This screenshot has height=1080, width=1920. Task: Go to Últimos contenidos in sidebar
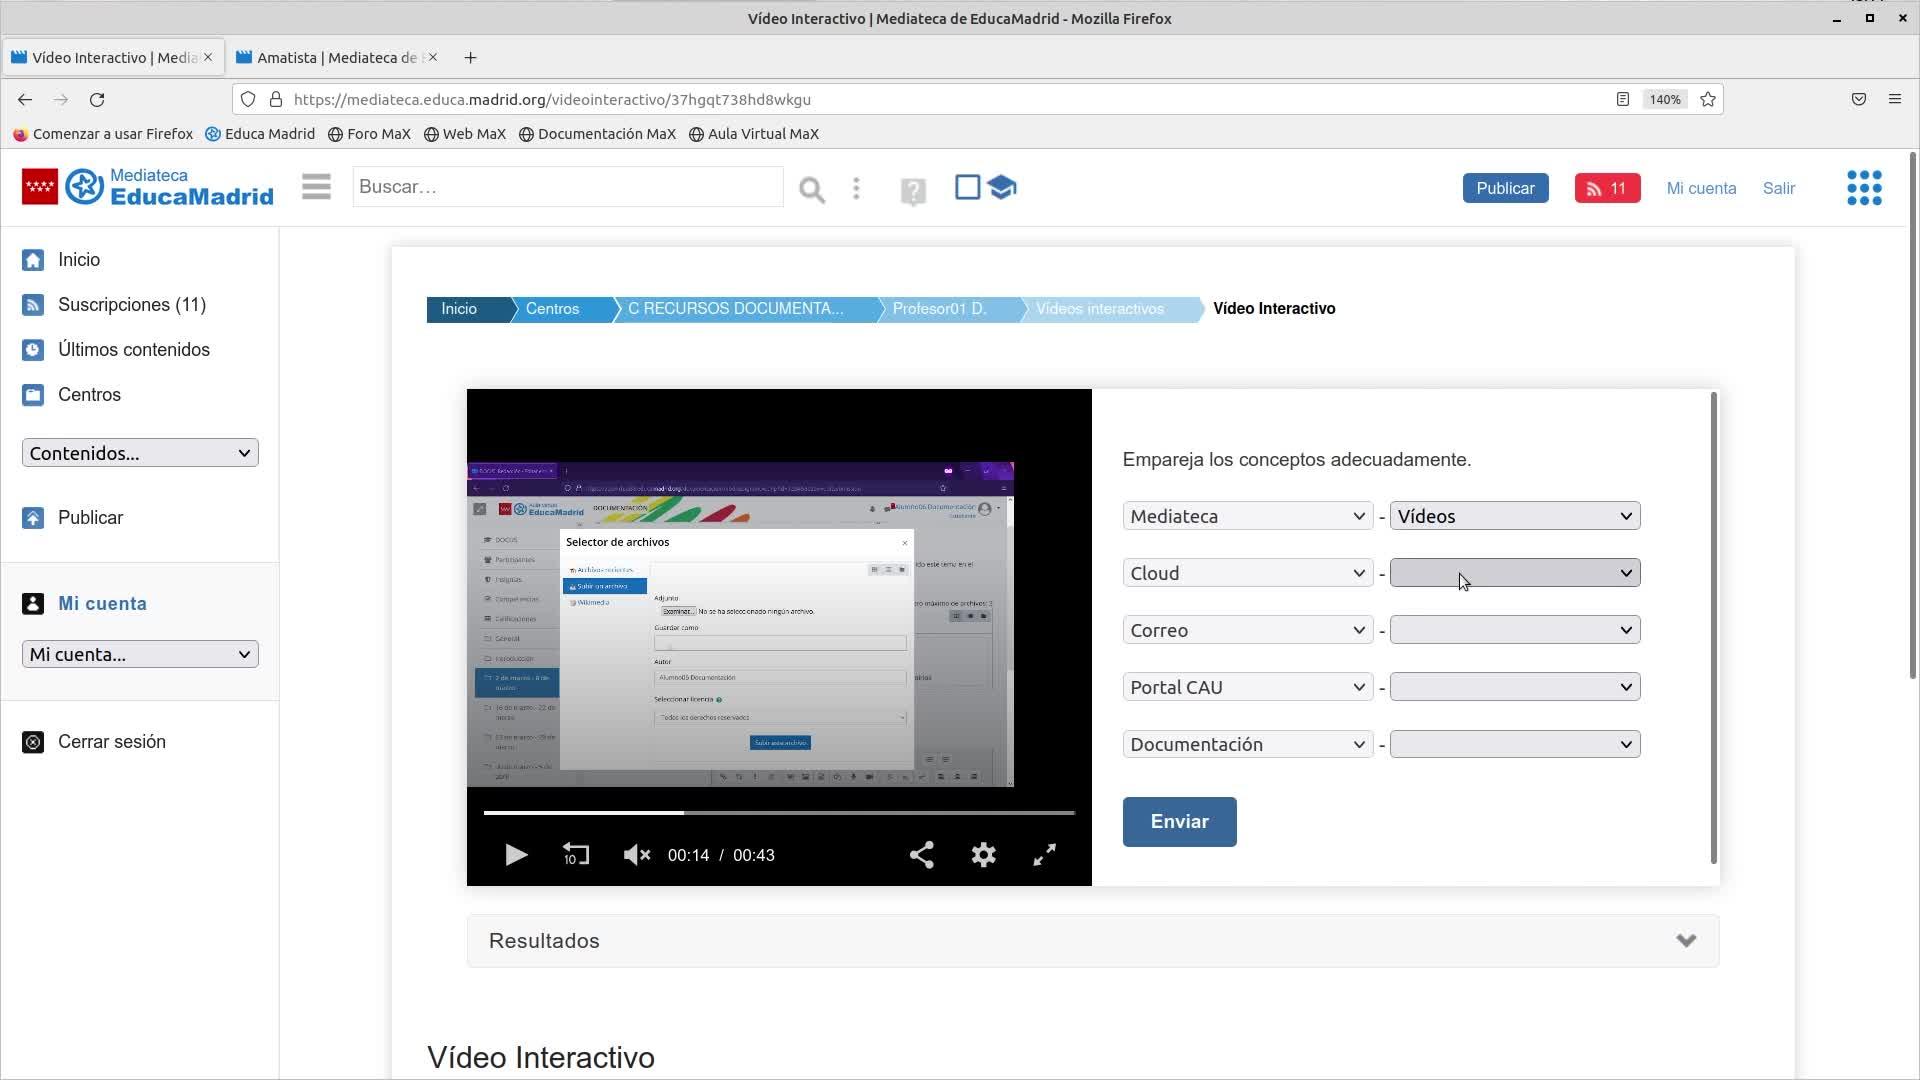[x=133, y=350]
